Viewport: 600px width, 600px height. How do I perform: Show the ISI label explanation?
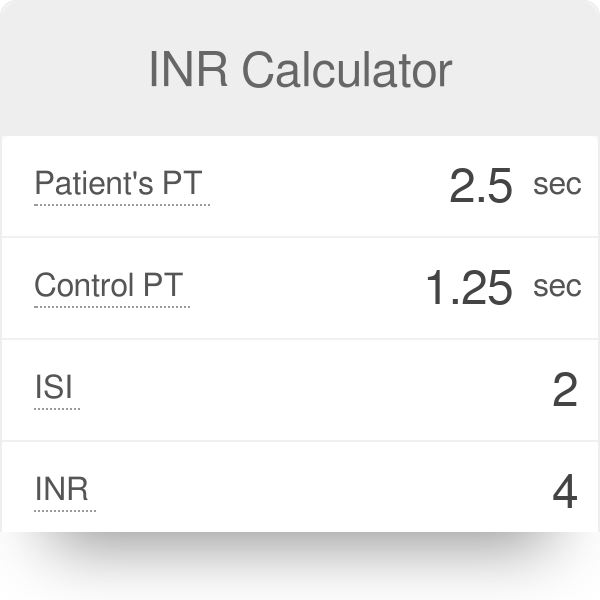point(53,386)
